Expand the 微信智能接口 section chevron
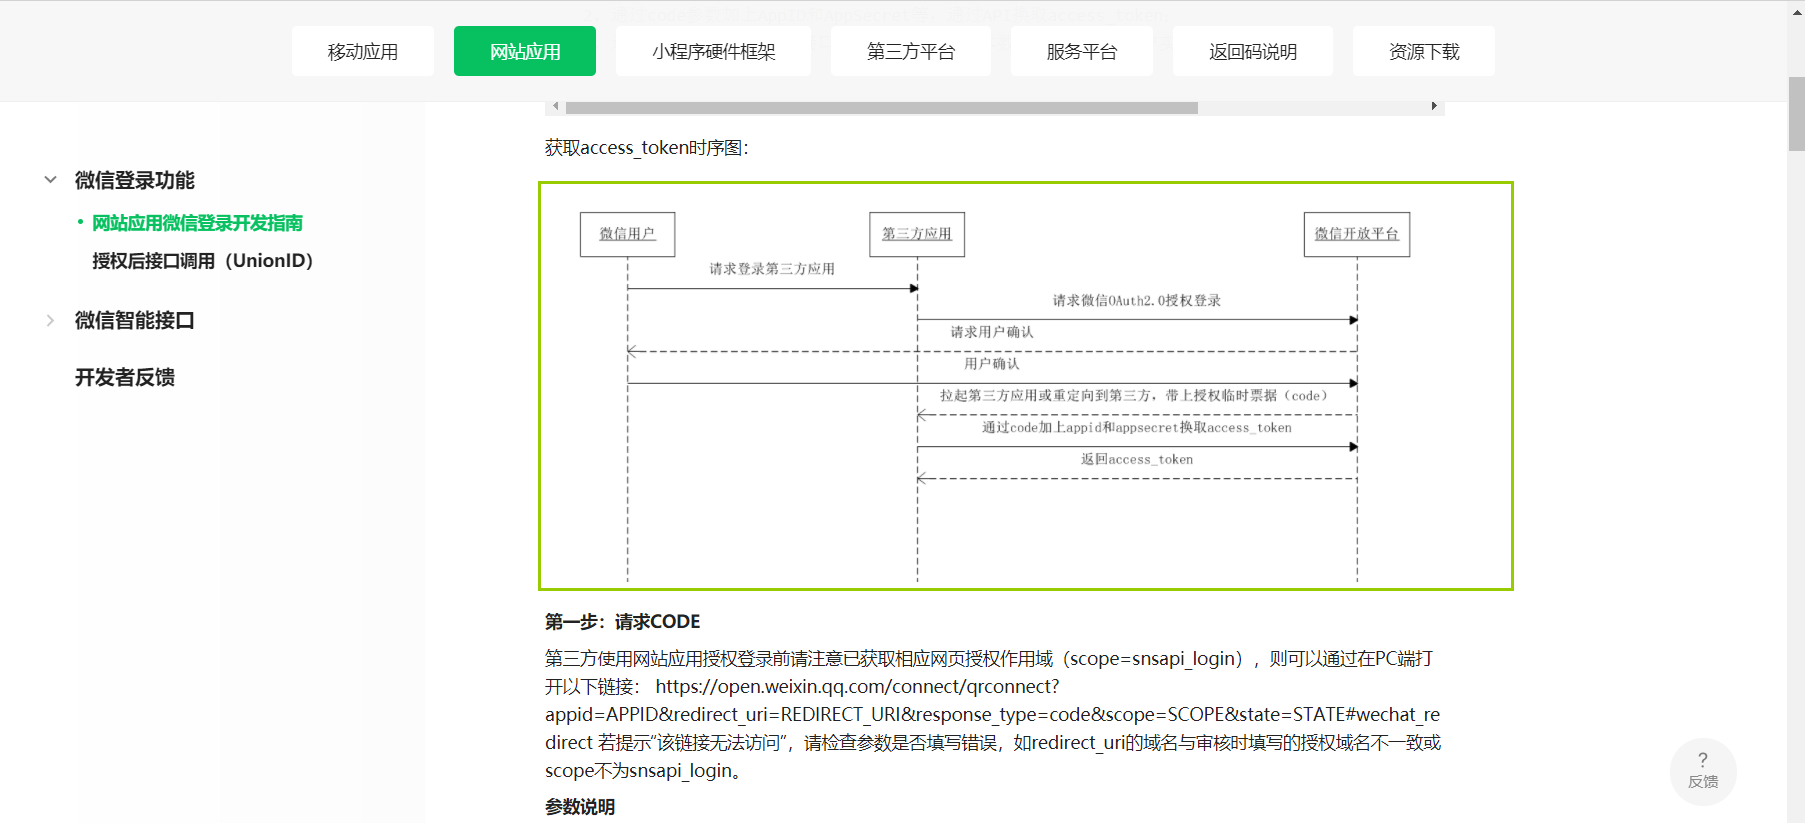1805x823 pixels. coord(50,320)
